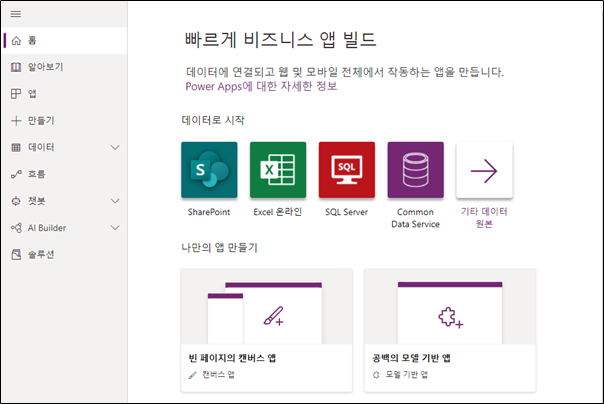This screenshot has width=604, height=404.
Task: Click the paintbrush icon on the canvas app card
Action: (273, 316)
